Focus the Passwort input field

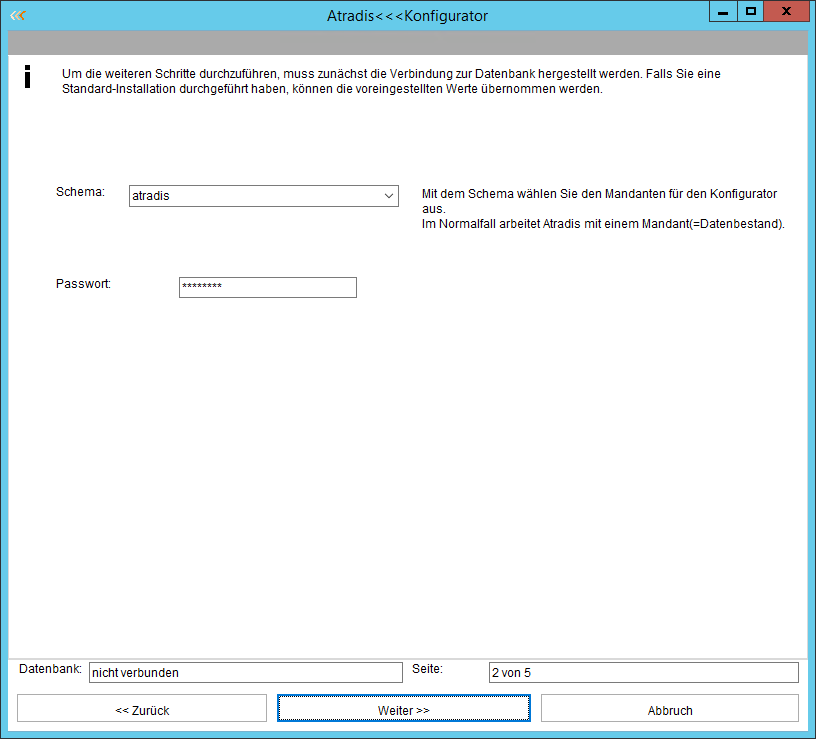click(268, 287)
